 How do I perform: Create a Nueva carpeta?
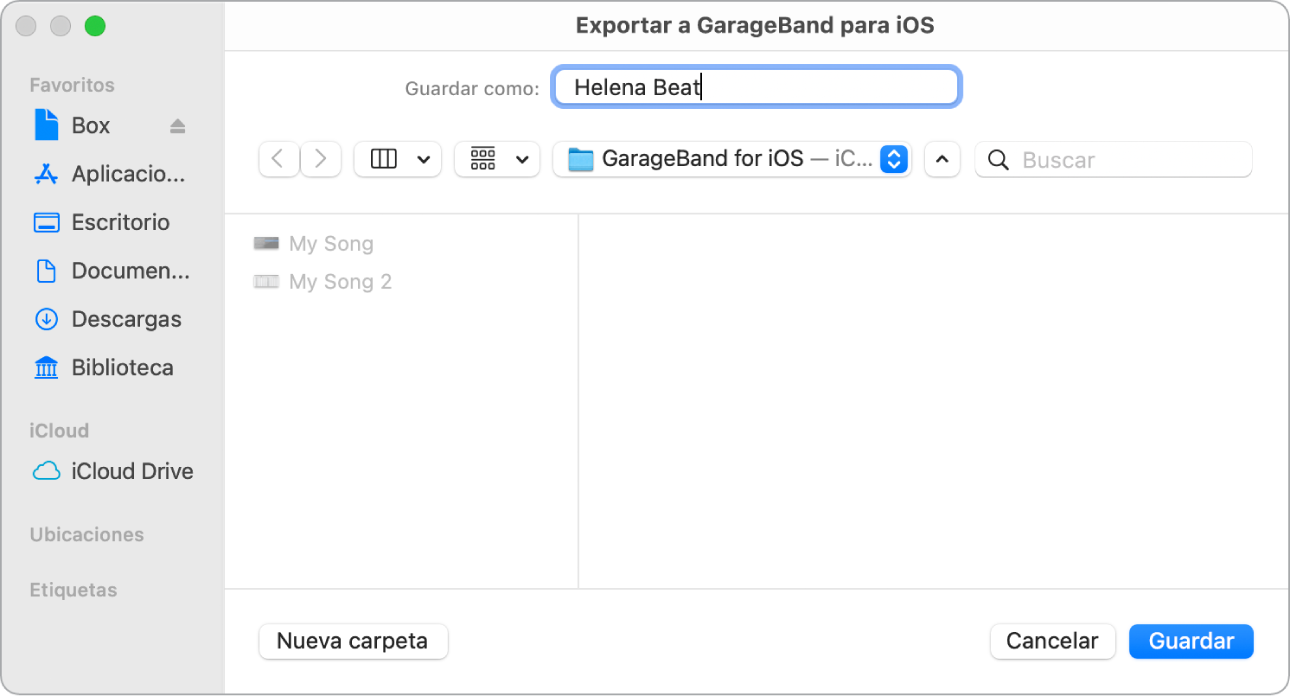tap(353, 641)
